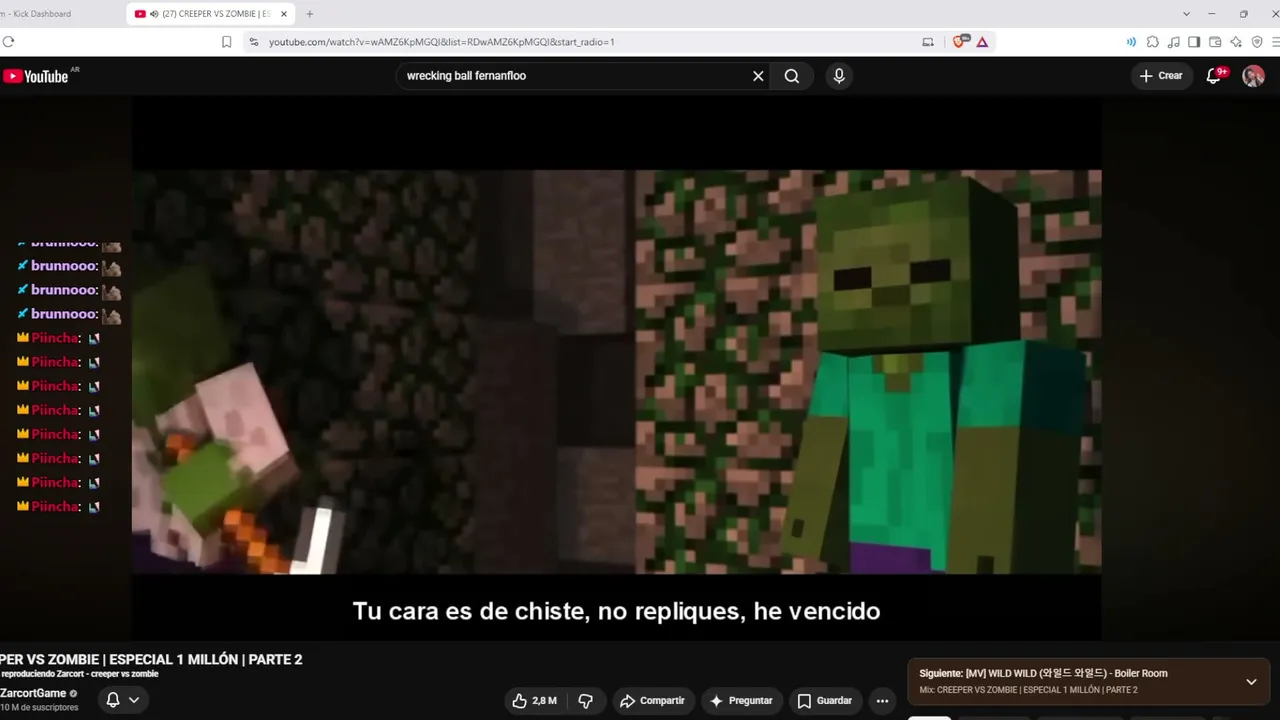Screen dimensions: 1280x720
Task: Start voice search with the microphone
Action: point(839,76)
